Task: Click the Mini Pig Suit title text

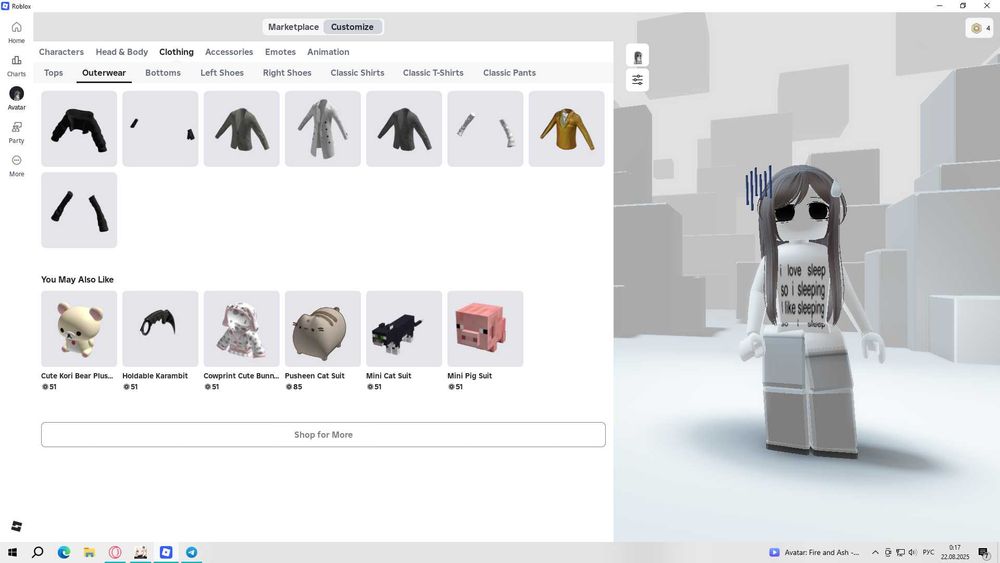Action: click(x=469, y=376)
